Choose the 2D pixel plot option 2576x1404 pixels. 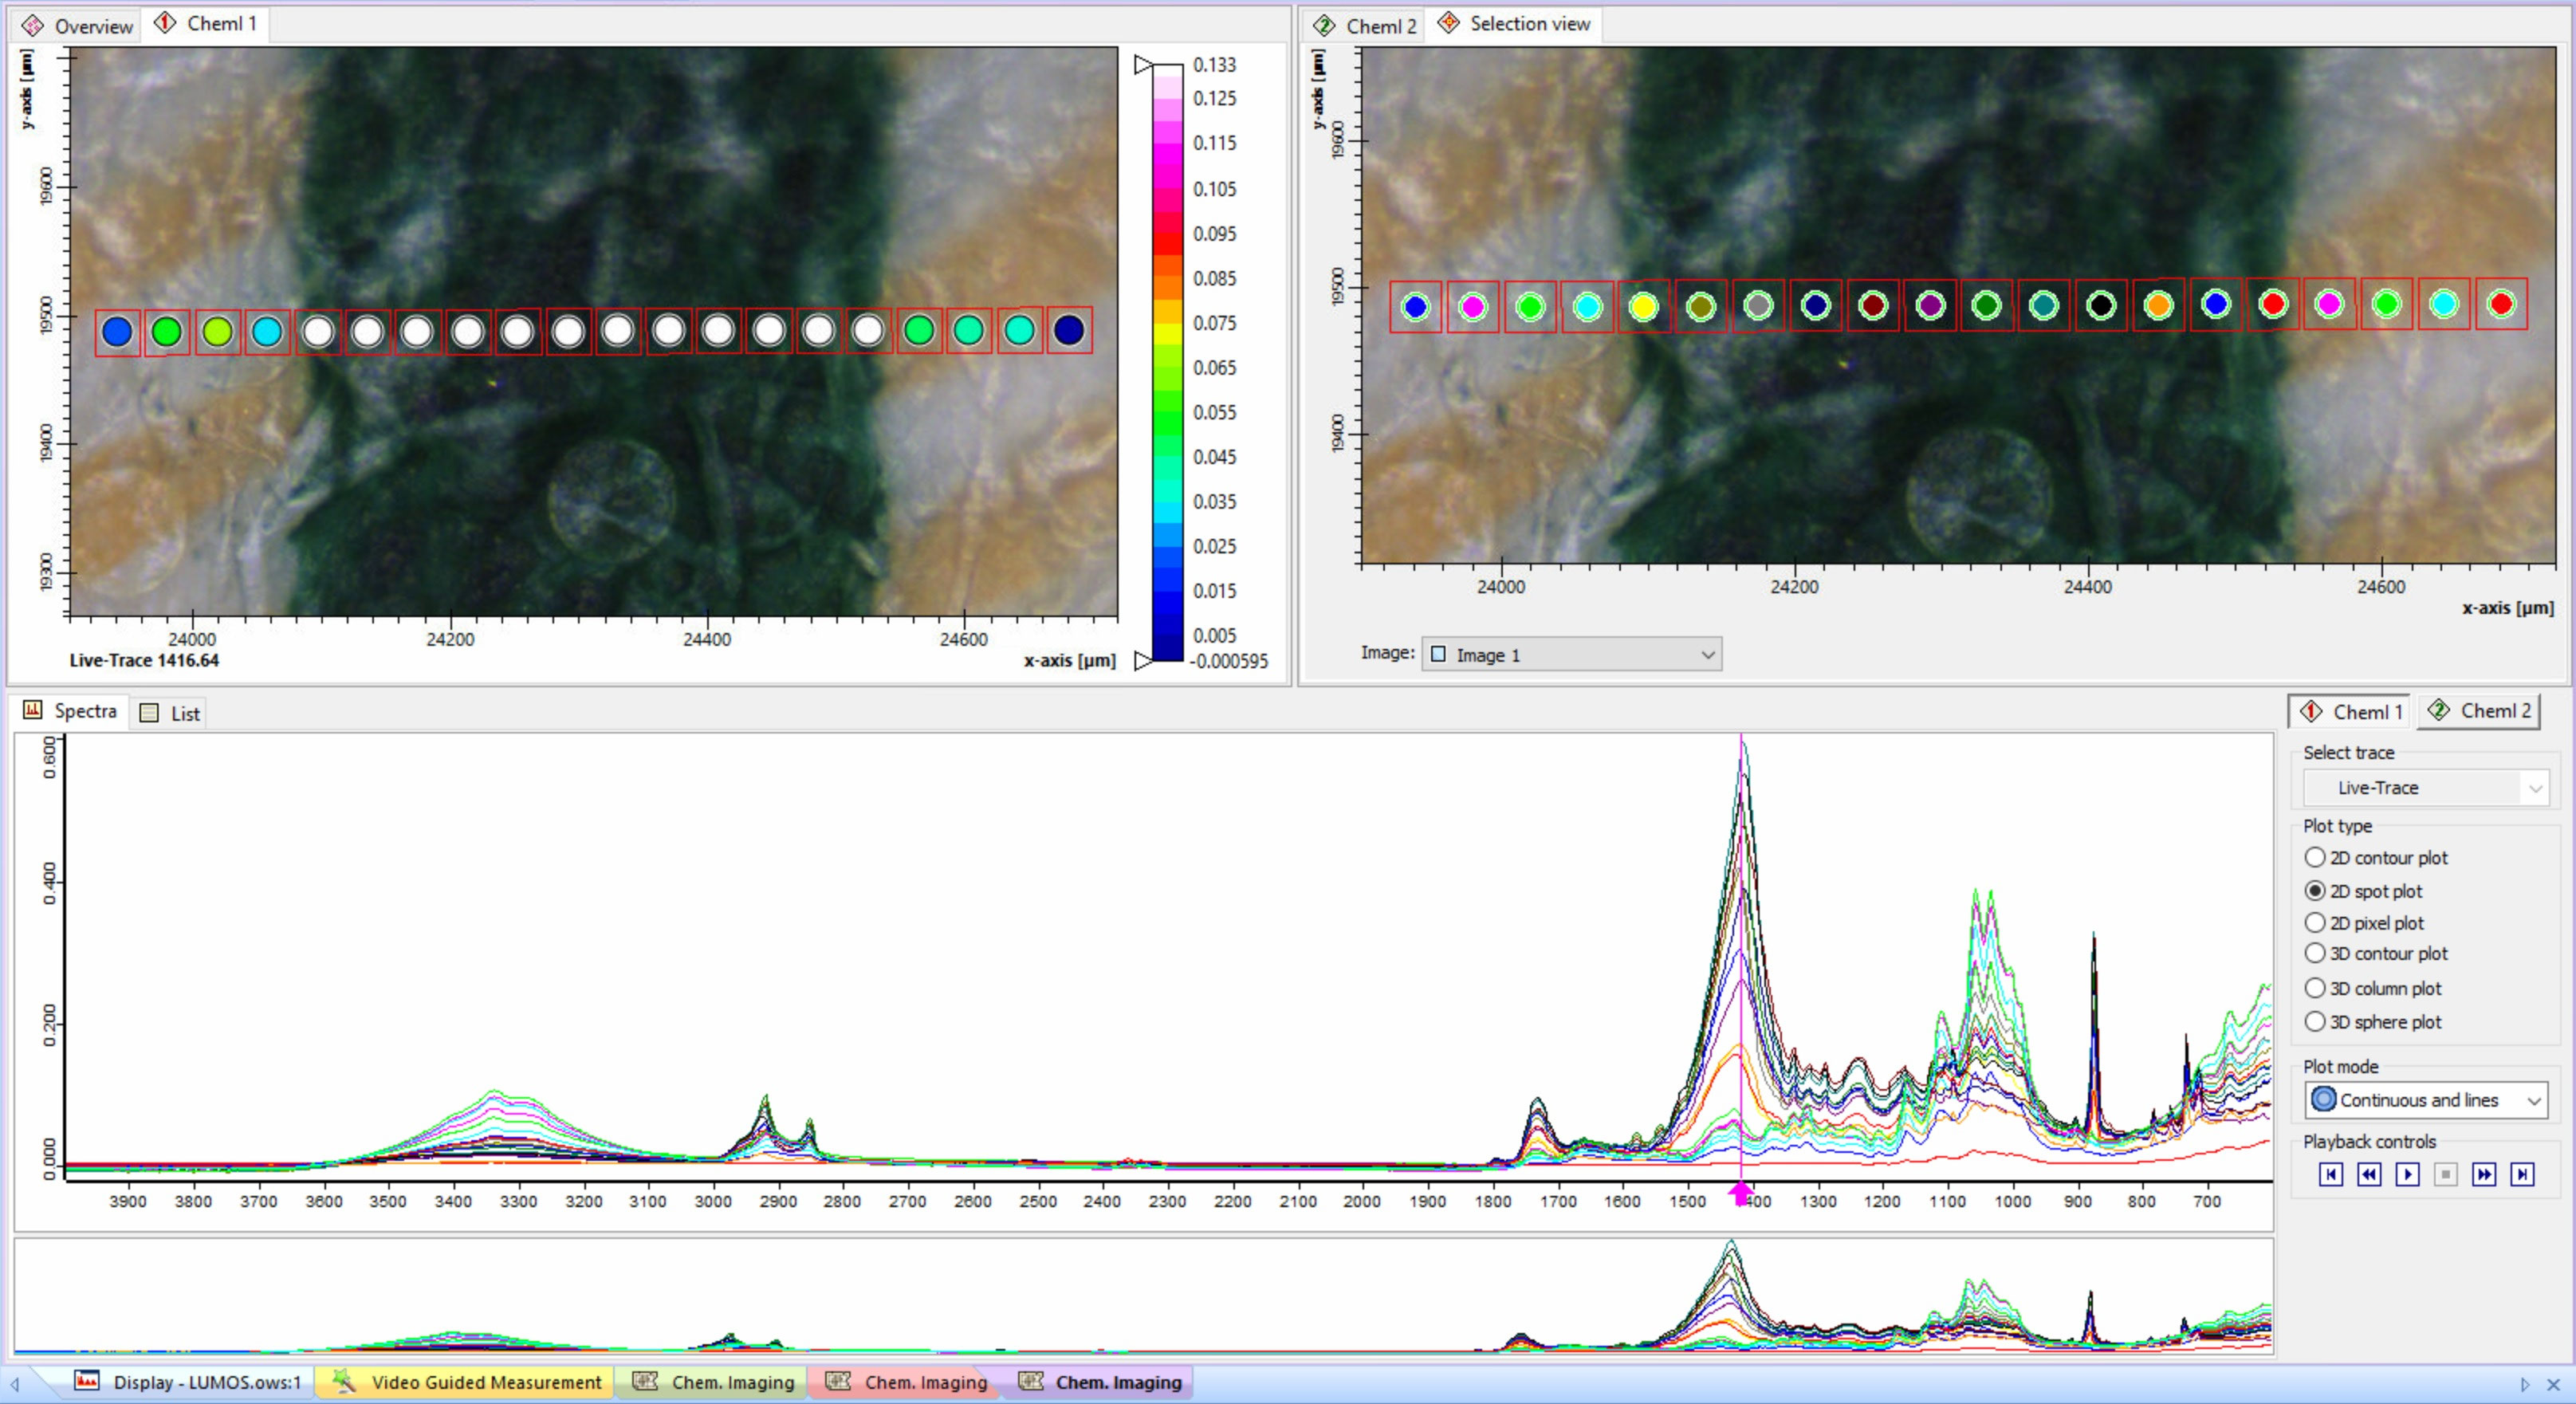(2316, 923)
